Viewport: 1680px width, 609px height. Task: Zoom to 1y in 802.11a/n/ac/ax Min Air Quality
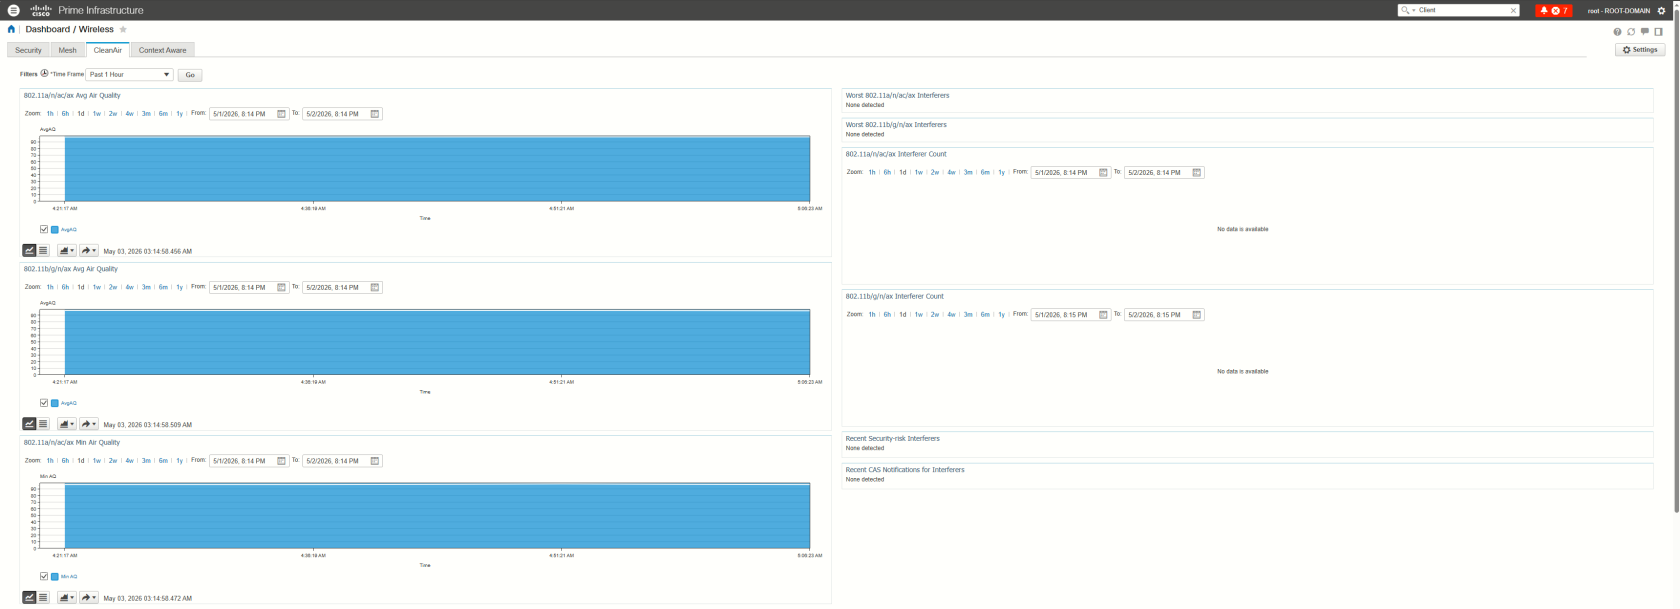click(x=180, y=461)
